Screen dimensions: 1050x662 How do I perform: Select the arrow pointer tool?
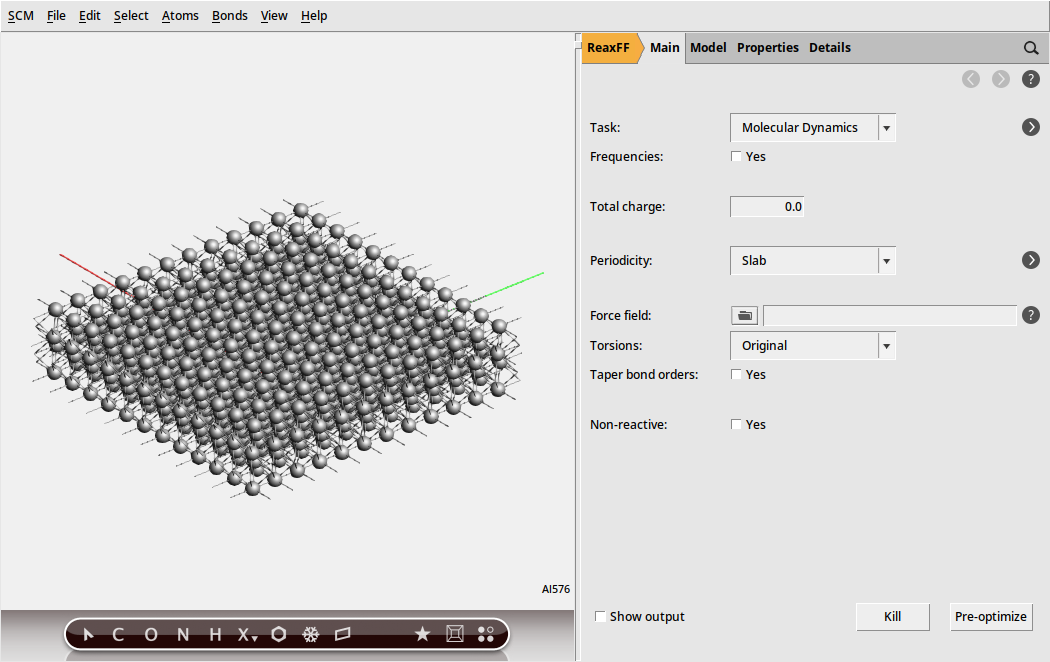88,634
